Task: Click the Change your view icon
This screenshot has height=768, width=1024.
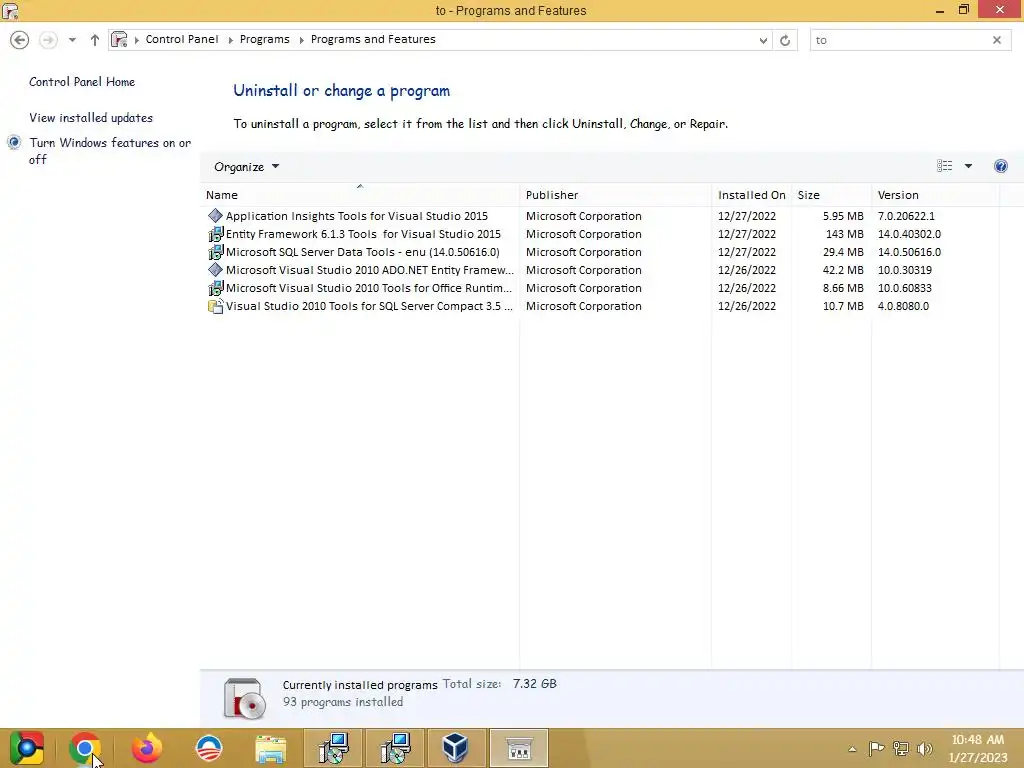Action: 944,166
